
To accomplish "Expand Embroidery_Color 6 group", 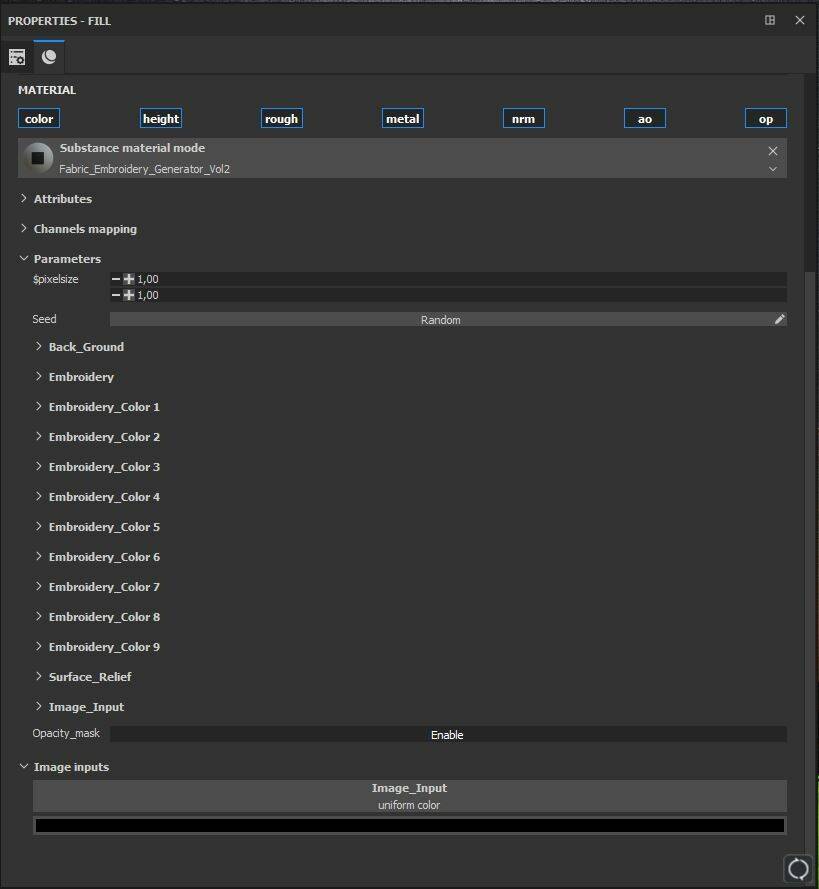I will [39, 557].
